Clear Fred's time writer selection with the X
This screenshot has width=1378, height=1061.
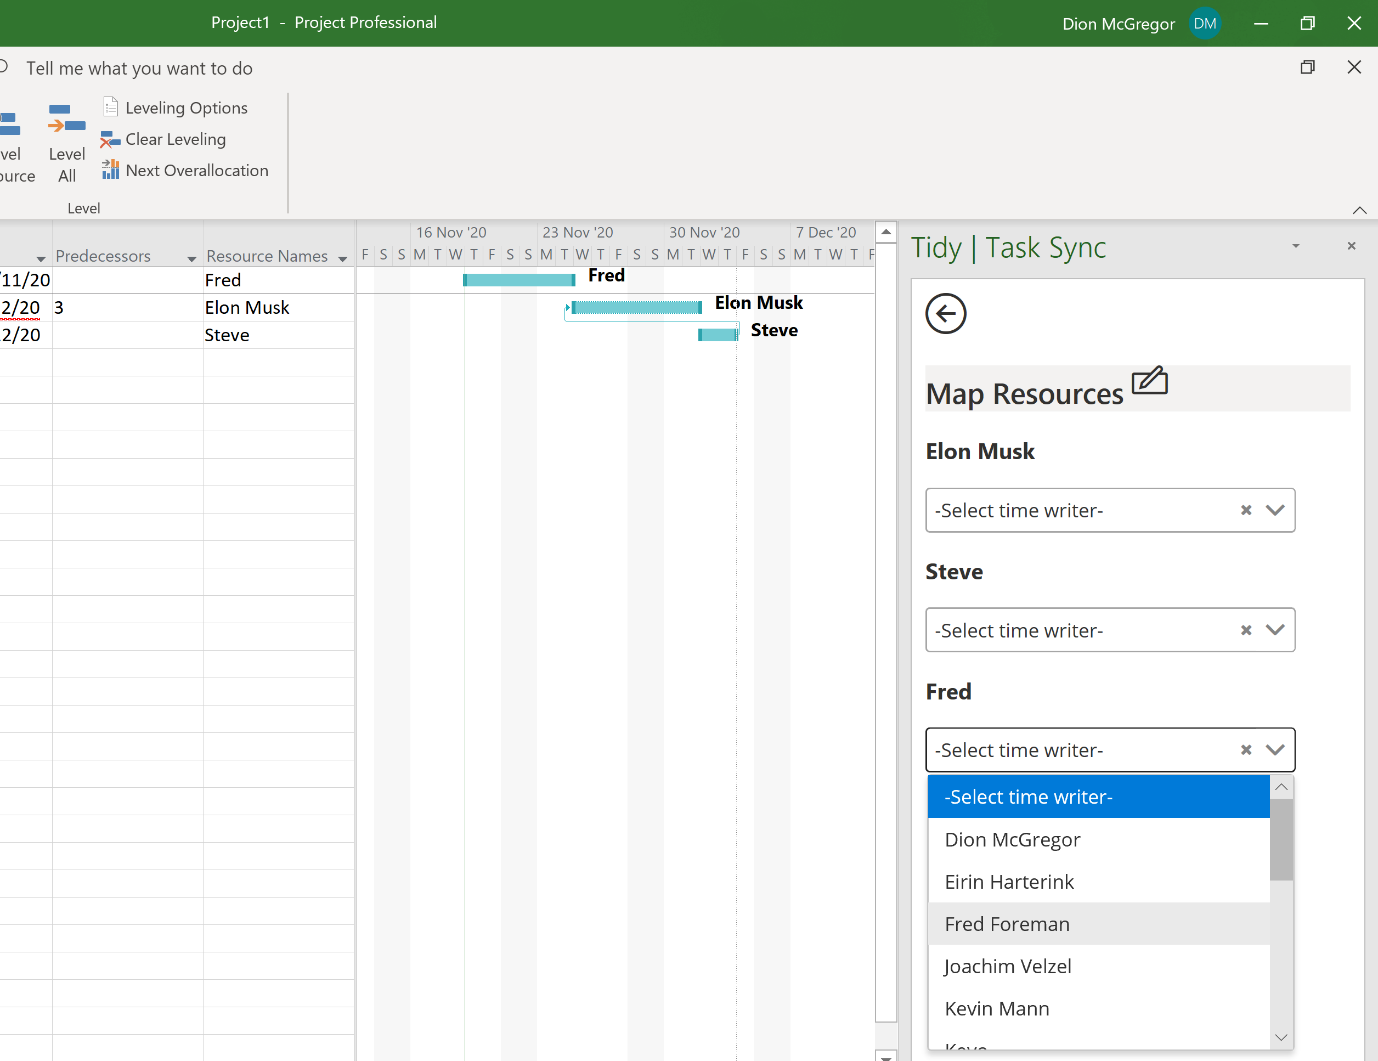pos(1245,749)
